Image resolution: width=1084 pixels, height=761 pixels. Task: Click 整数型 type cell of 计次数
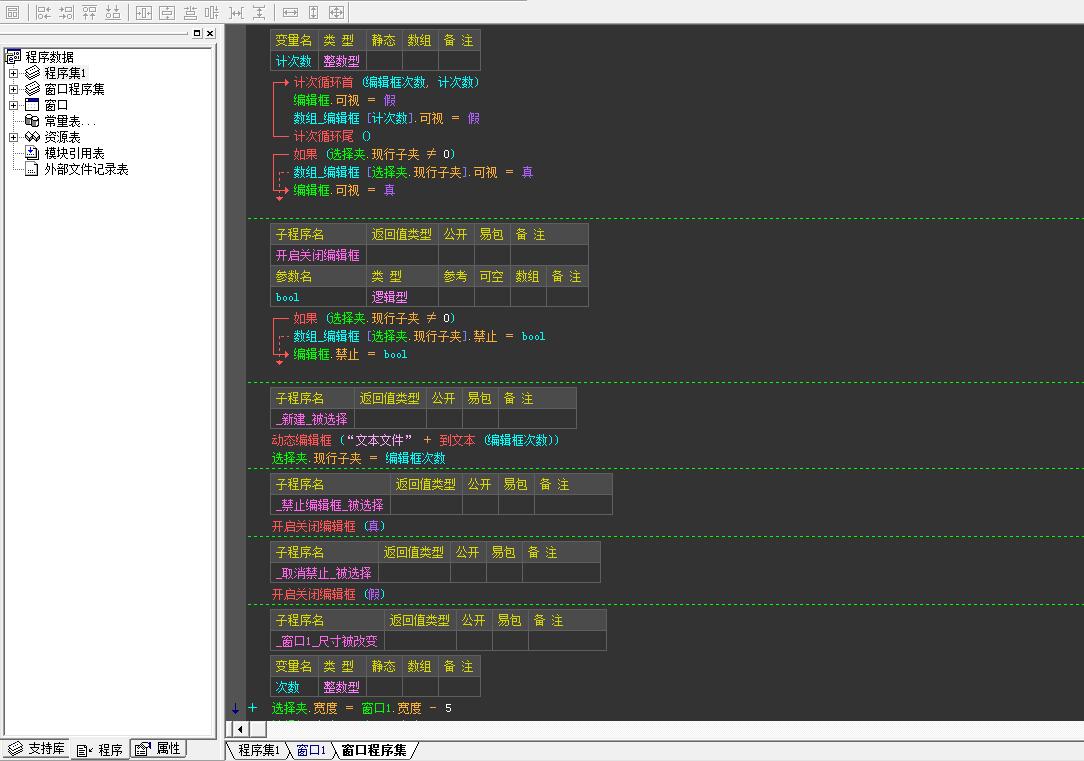click(x=342, y=62)
